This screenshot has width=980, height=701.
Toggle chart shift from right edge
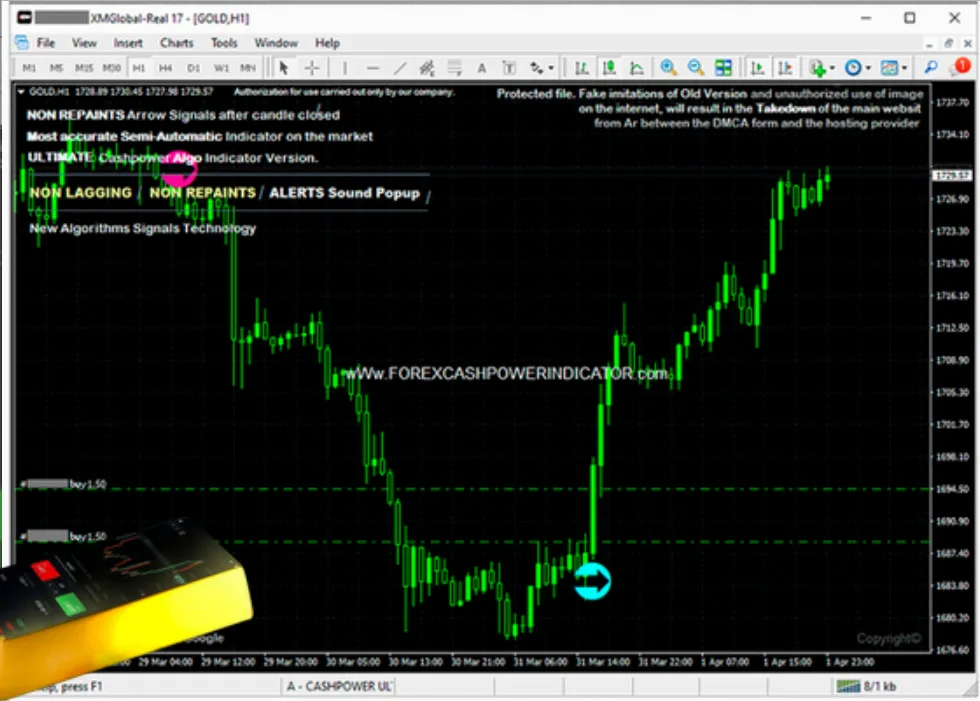point(785,67)
